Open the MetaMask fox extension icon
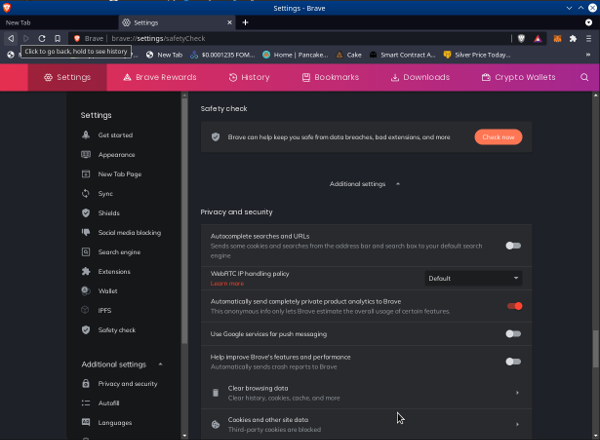 pyautogui.click(x=557, y=38)
